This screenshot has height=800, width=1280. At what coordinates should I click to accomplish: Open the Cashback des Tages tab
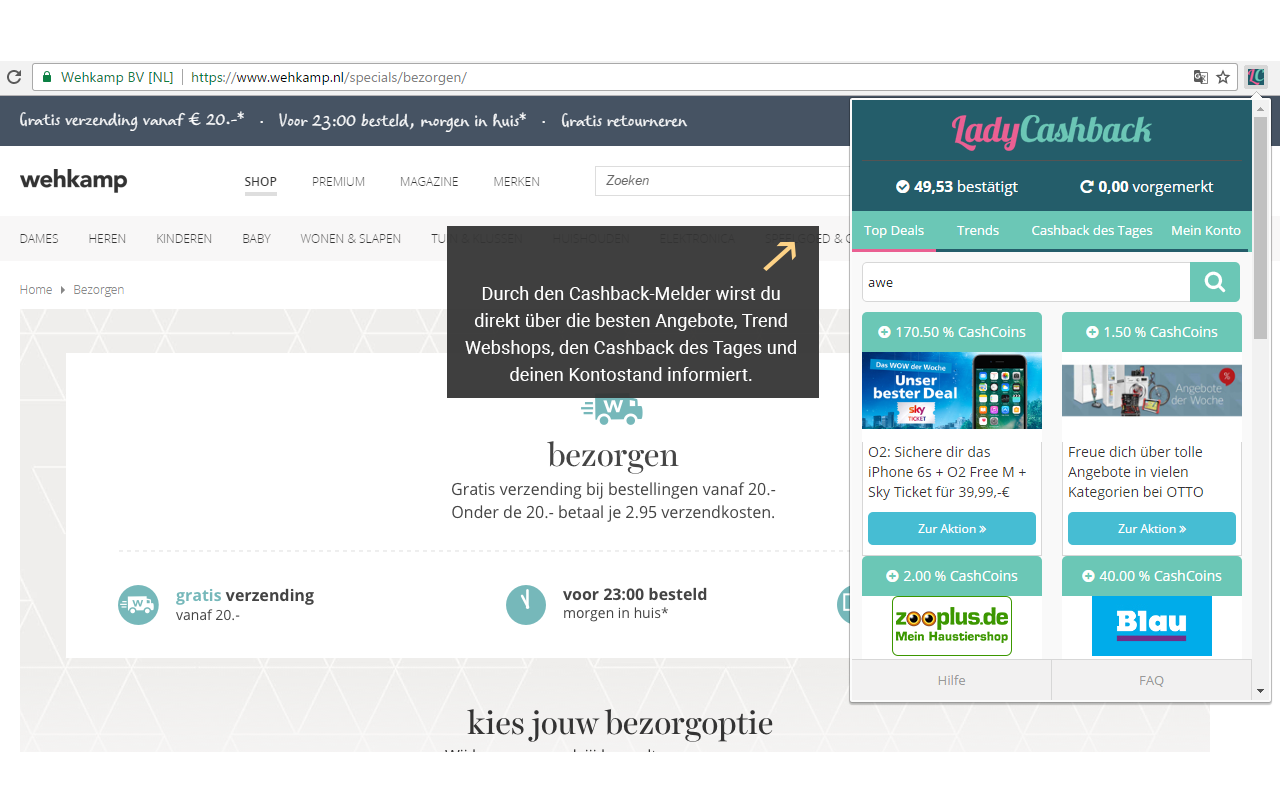[1092, 230]
